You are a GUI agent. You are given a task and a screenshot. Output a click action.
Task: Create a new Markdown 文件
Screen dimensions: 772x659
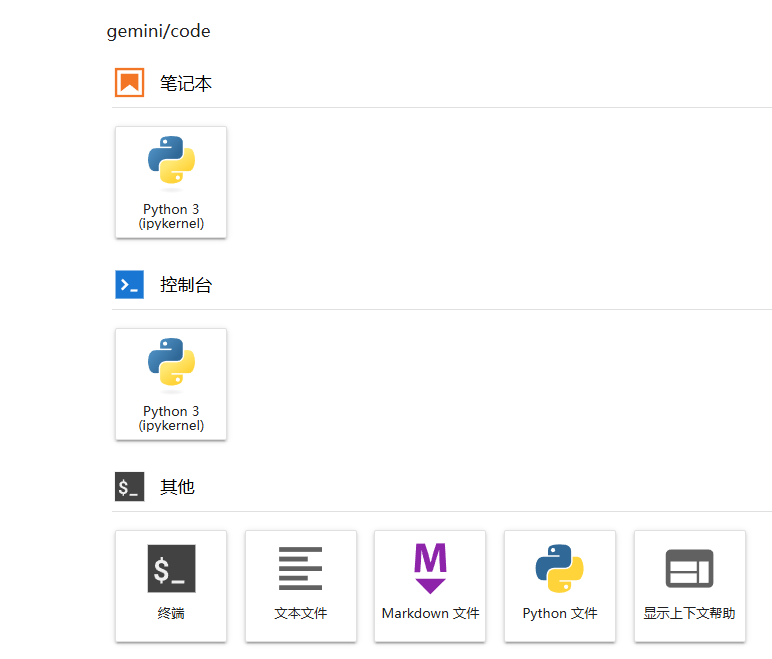pyautogui.click(x=430, y=586)
